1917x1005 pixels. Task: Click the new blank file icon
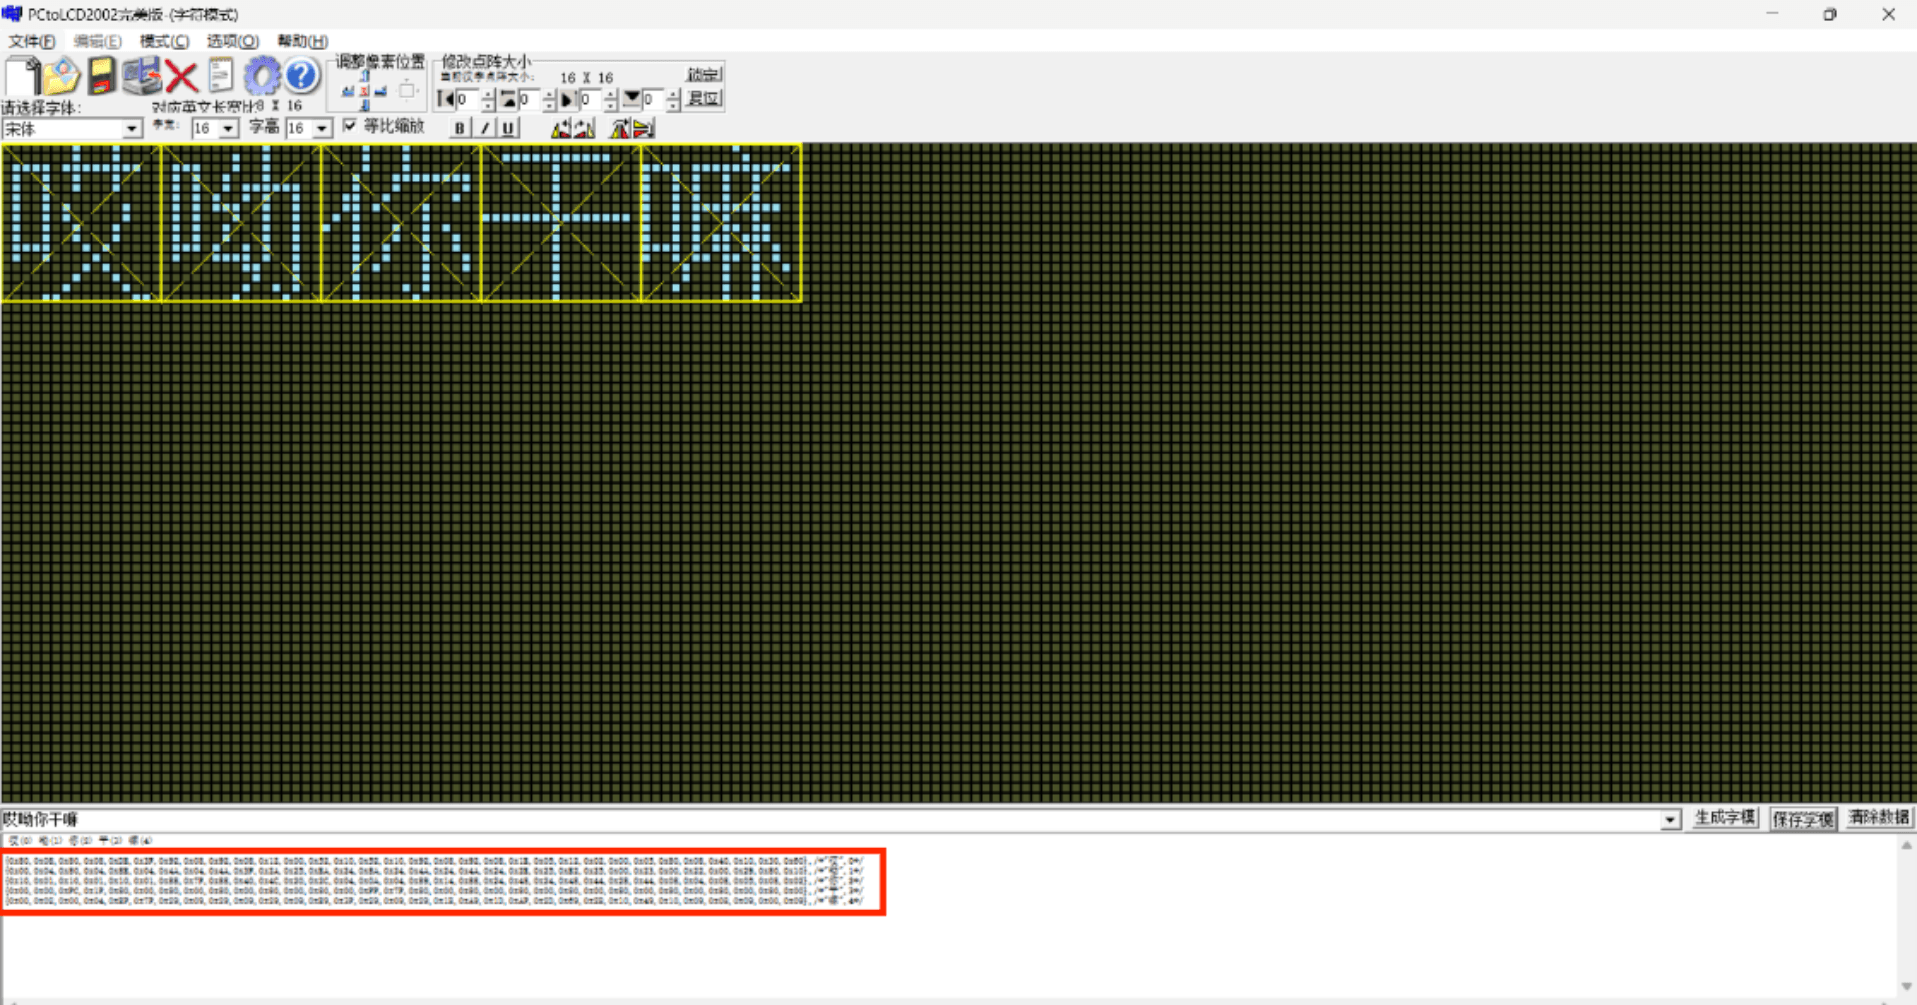[x=22, y=76]
